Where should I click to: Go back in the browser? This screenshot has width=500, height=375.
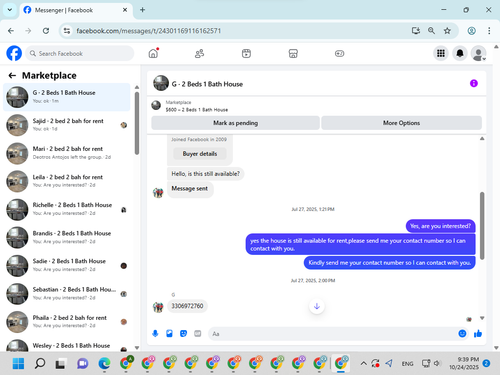(11, 31)
